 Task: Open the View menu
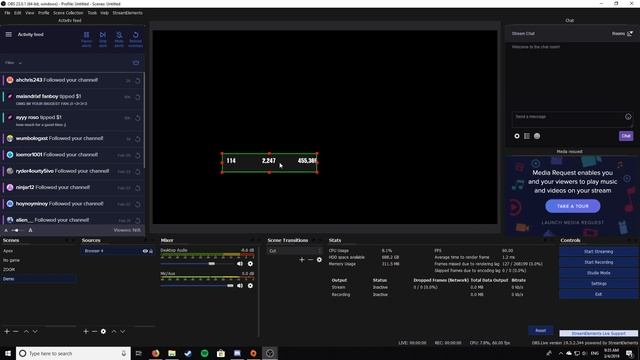click(30, 13)
